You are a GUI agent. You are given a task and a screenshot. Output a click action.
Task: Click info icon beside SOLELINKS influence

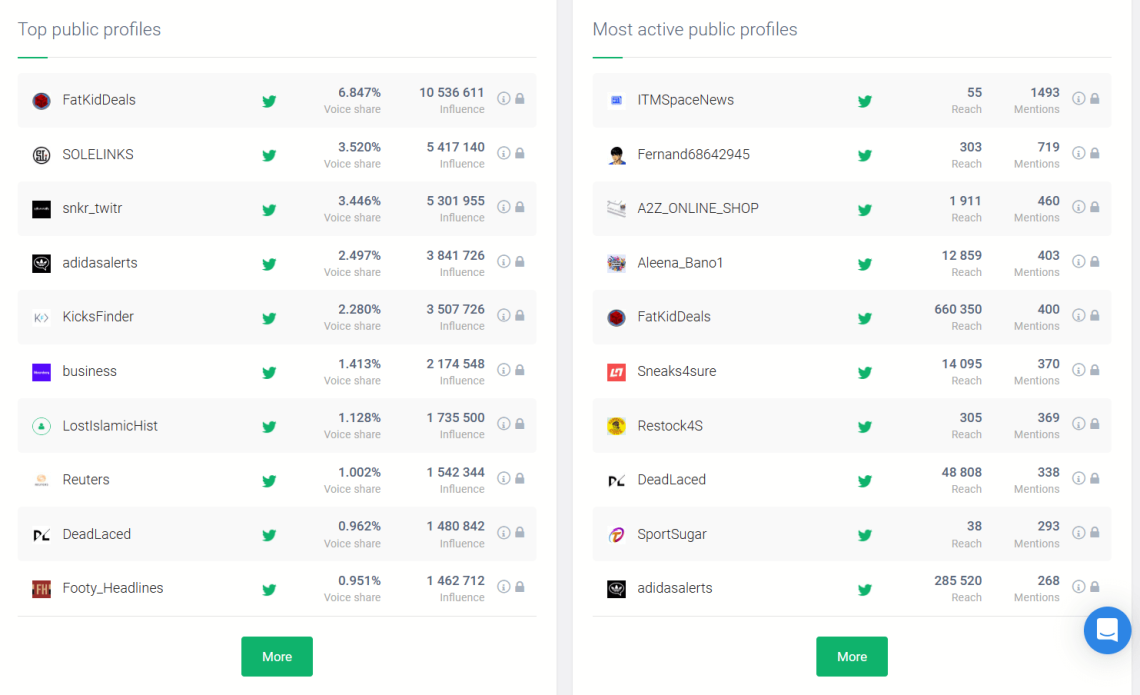[504, 153]
